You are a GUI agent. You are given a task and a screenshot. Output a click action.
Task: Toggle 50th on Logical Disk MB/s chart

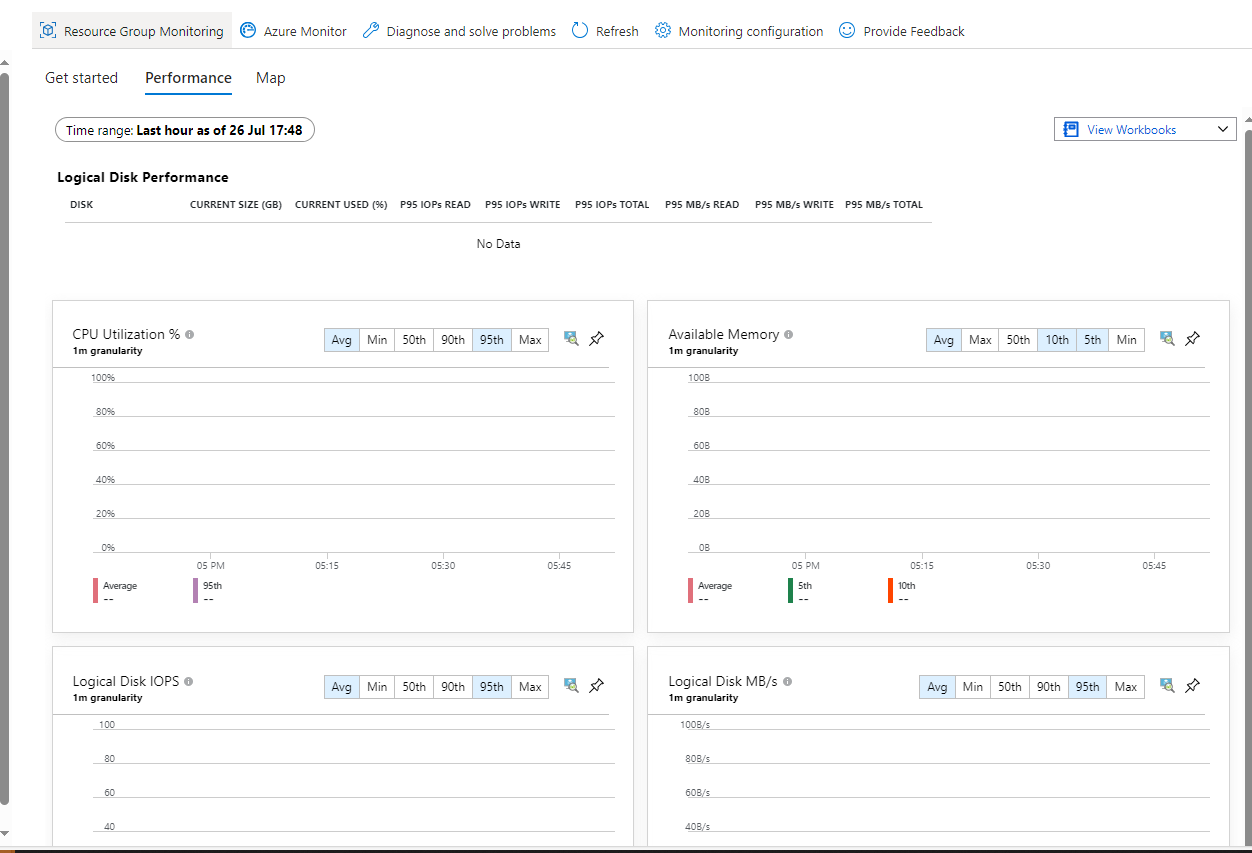1010,687
